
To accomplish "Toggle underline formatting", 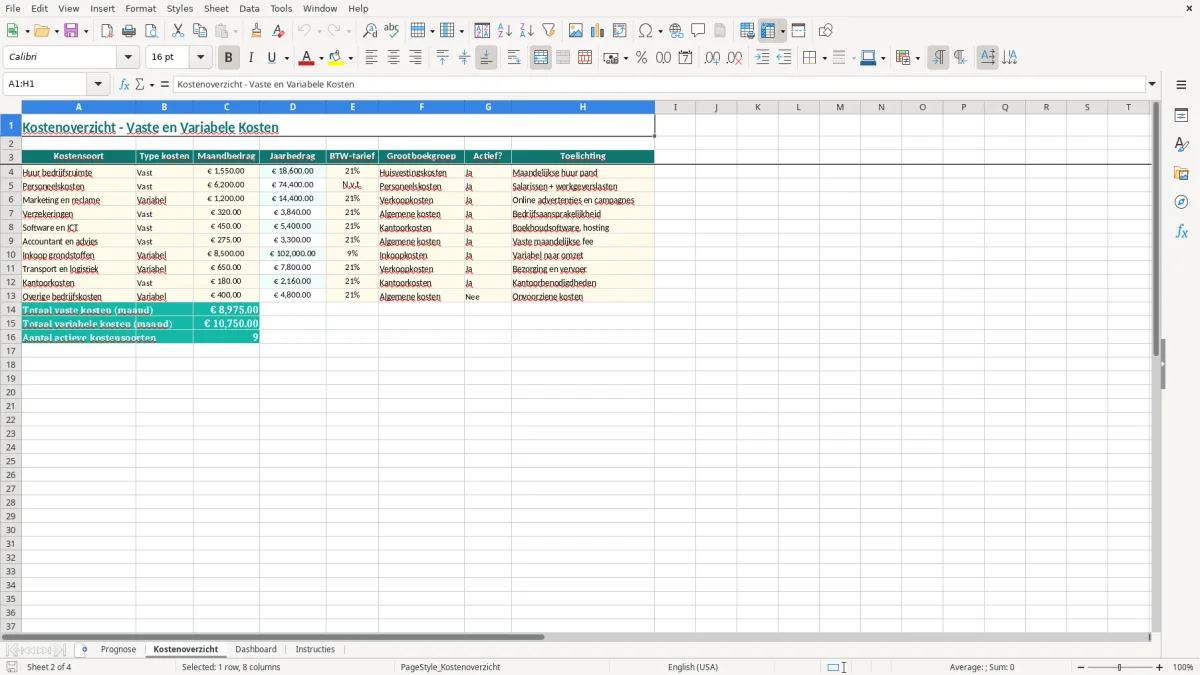I will click(271, 58).
